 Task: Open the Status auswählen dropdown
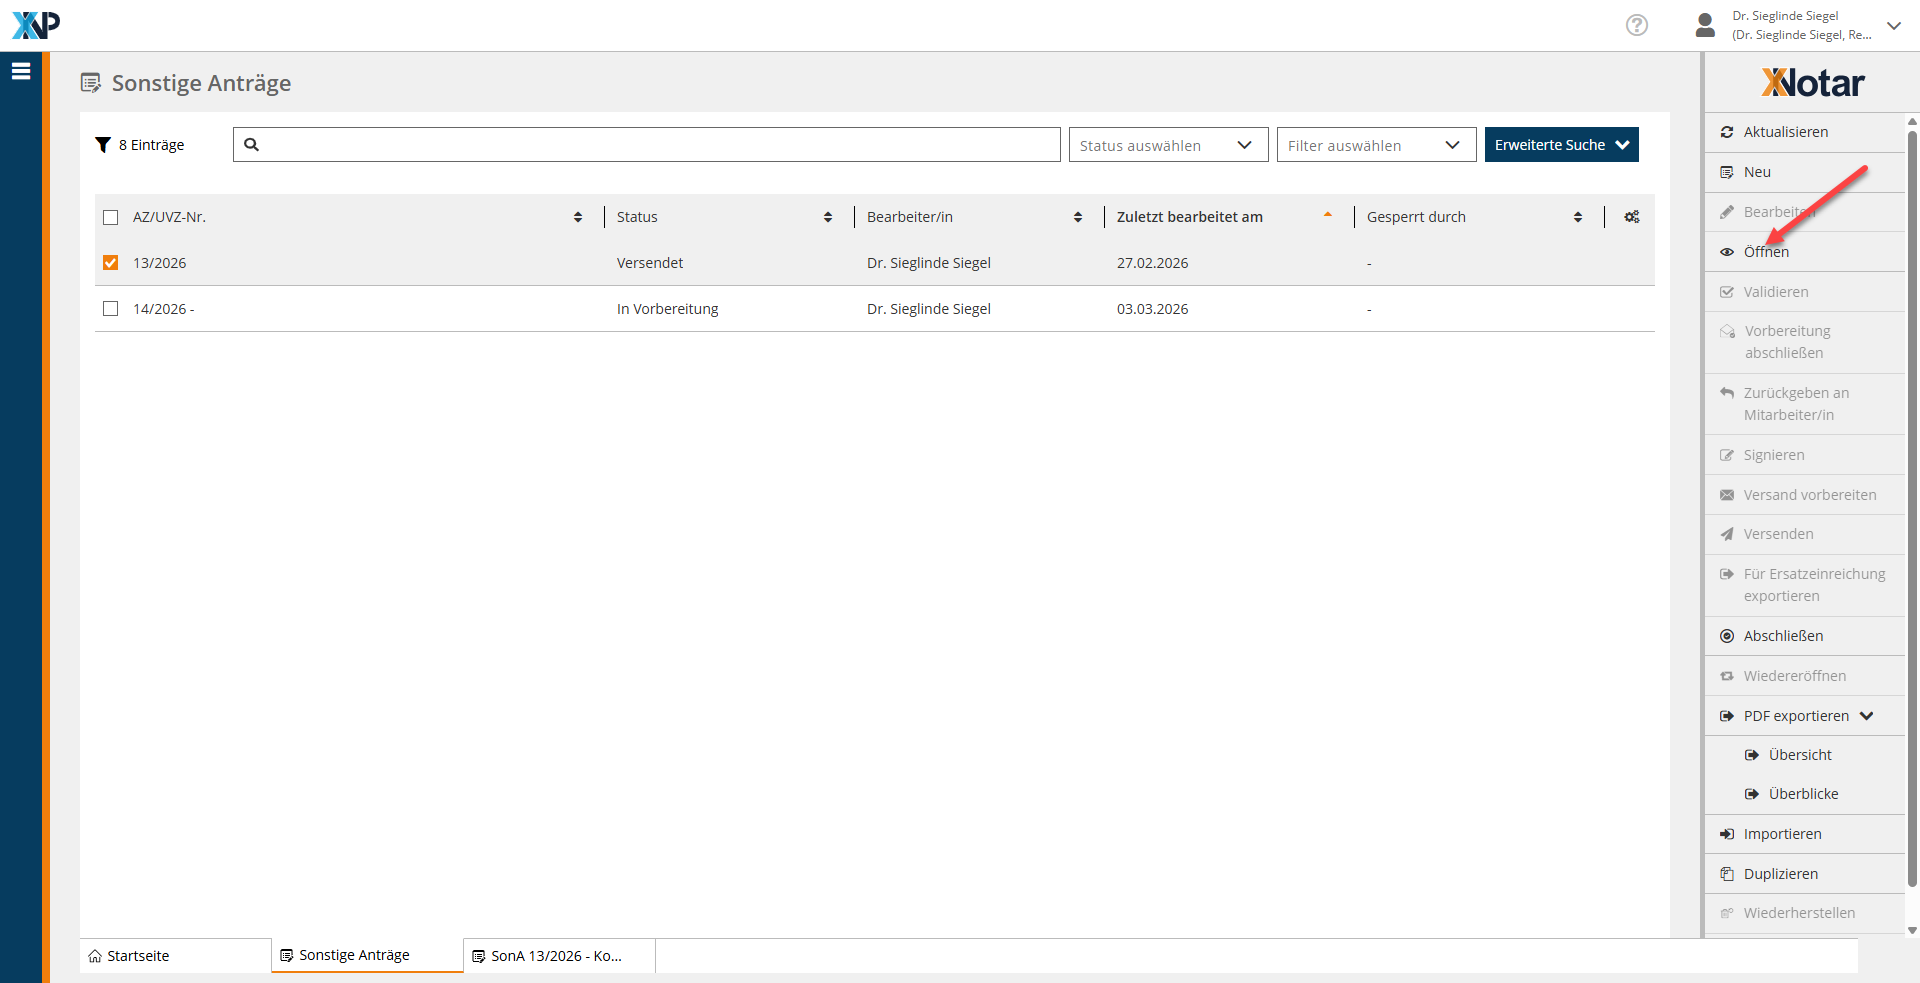1167,145
